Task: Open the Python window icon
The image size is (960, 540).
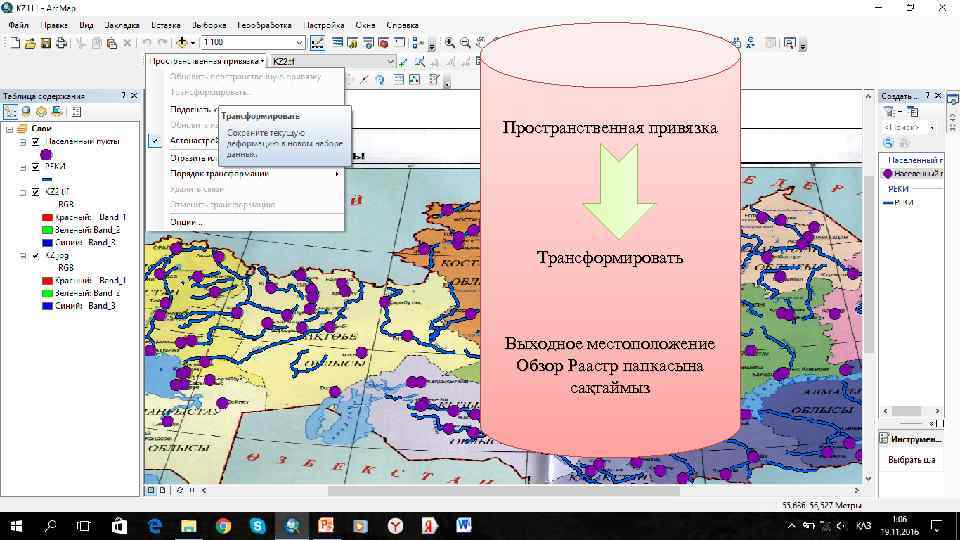Action: (x=399, y=43)
